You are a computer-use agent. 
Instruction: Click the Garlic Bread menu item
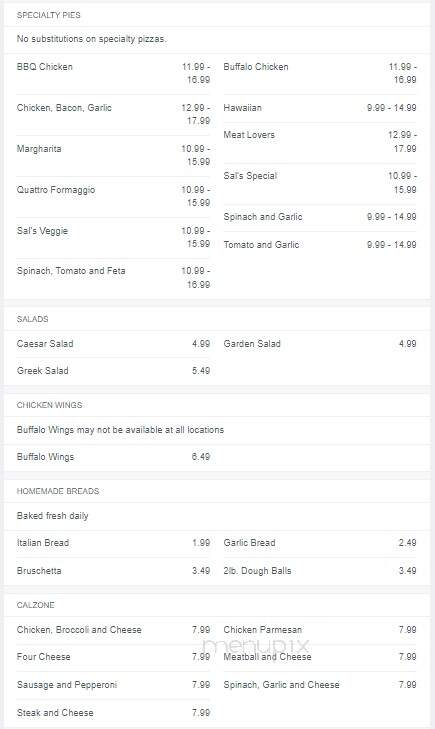(249, 543)
